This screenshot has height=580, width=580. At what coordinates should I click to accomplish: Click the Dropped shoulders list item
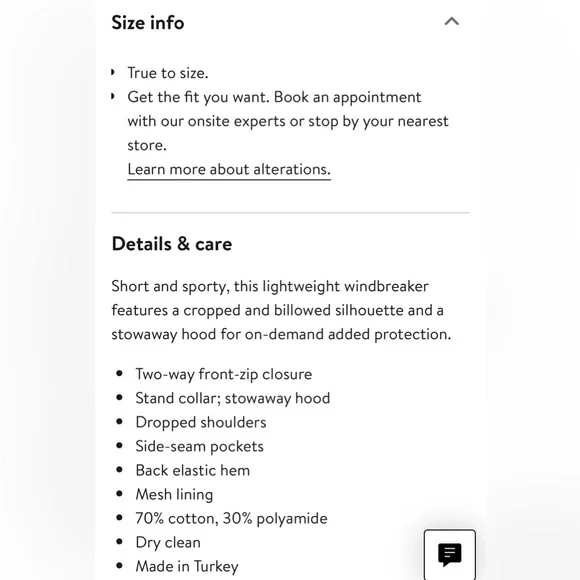point(201,422)
